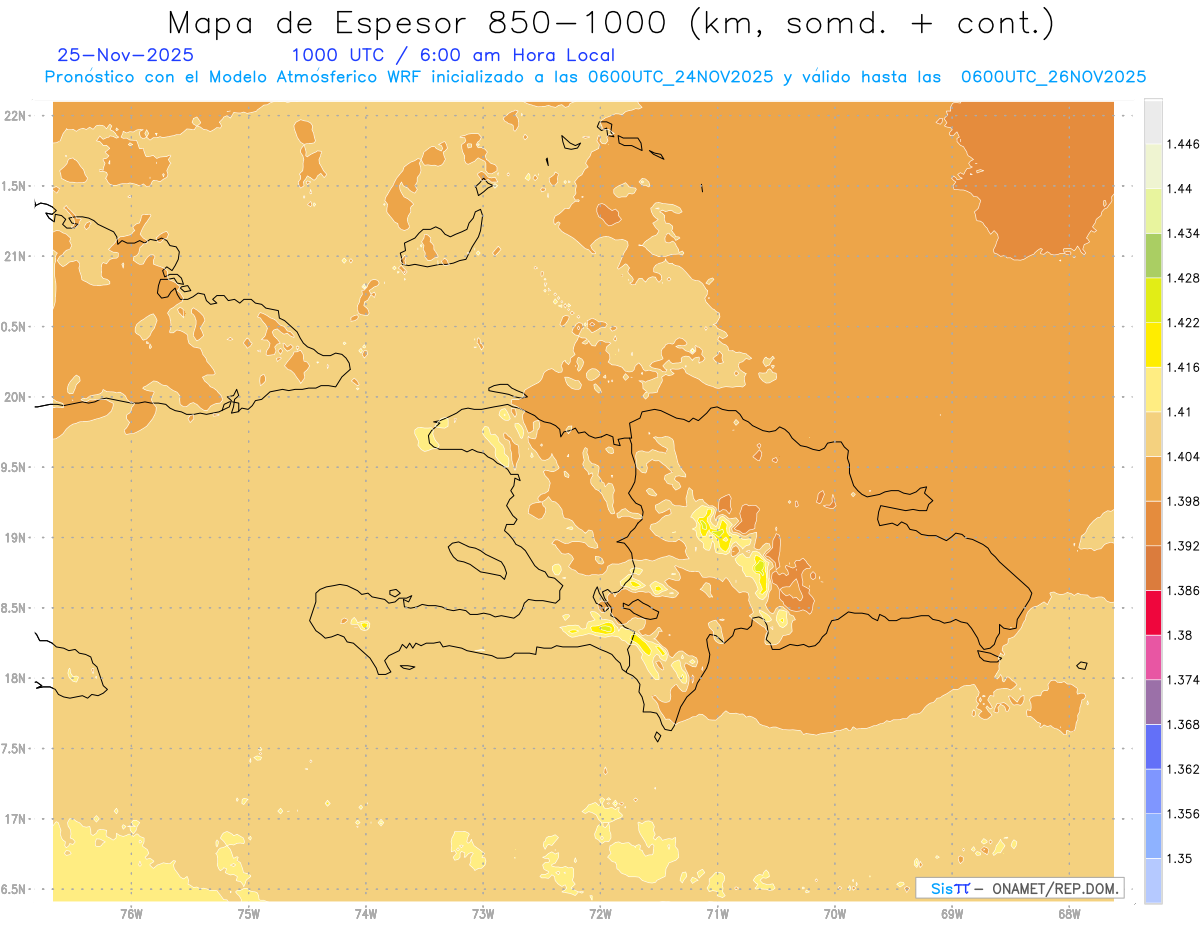Screen dimensions: 1200x927
Task: Click the '73W' longitude label
Action: tap(483, 913)
